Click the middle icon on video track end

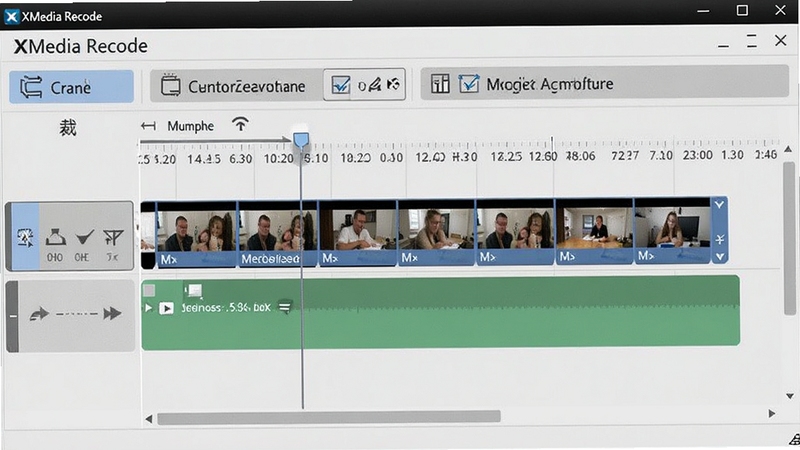719,239
